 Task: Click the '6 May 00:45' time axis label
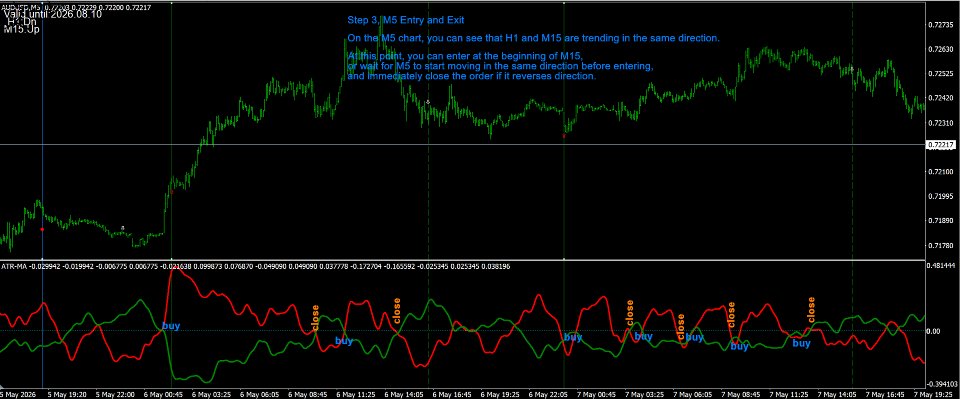click(x=162, y=394)
